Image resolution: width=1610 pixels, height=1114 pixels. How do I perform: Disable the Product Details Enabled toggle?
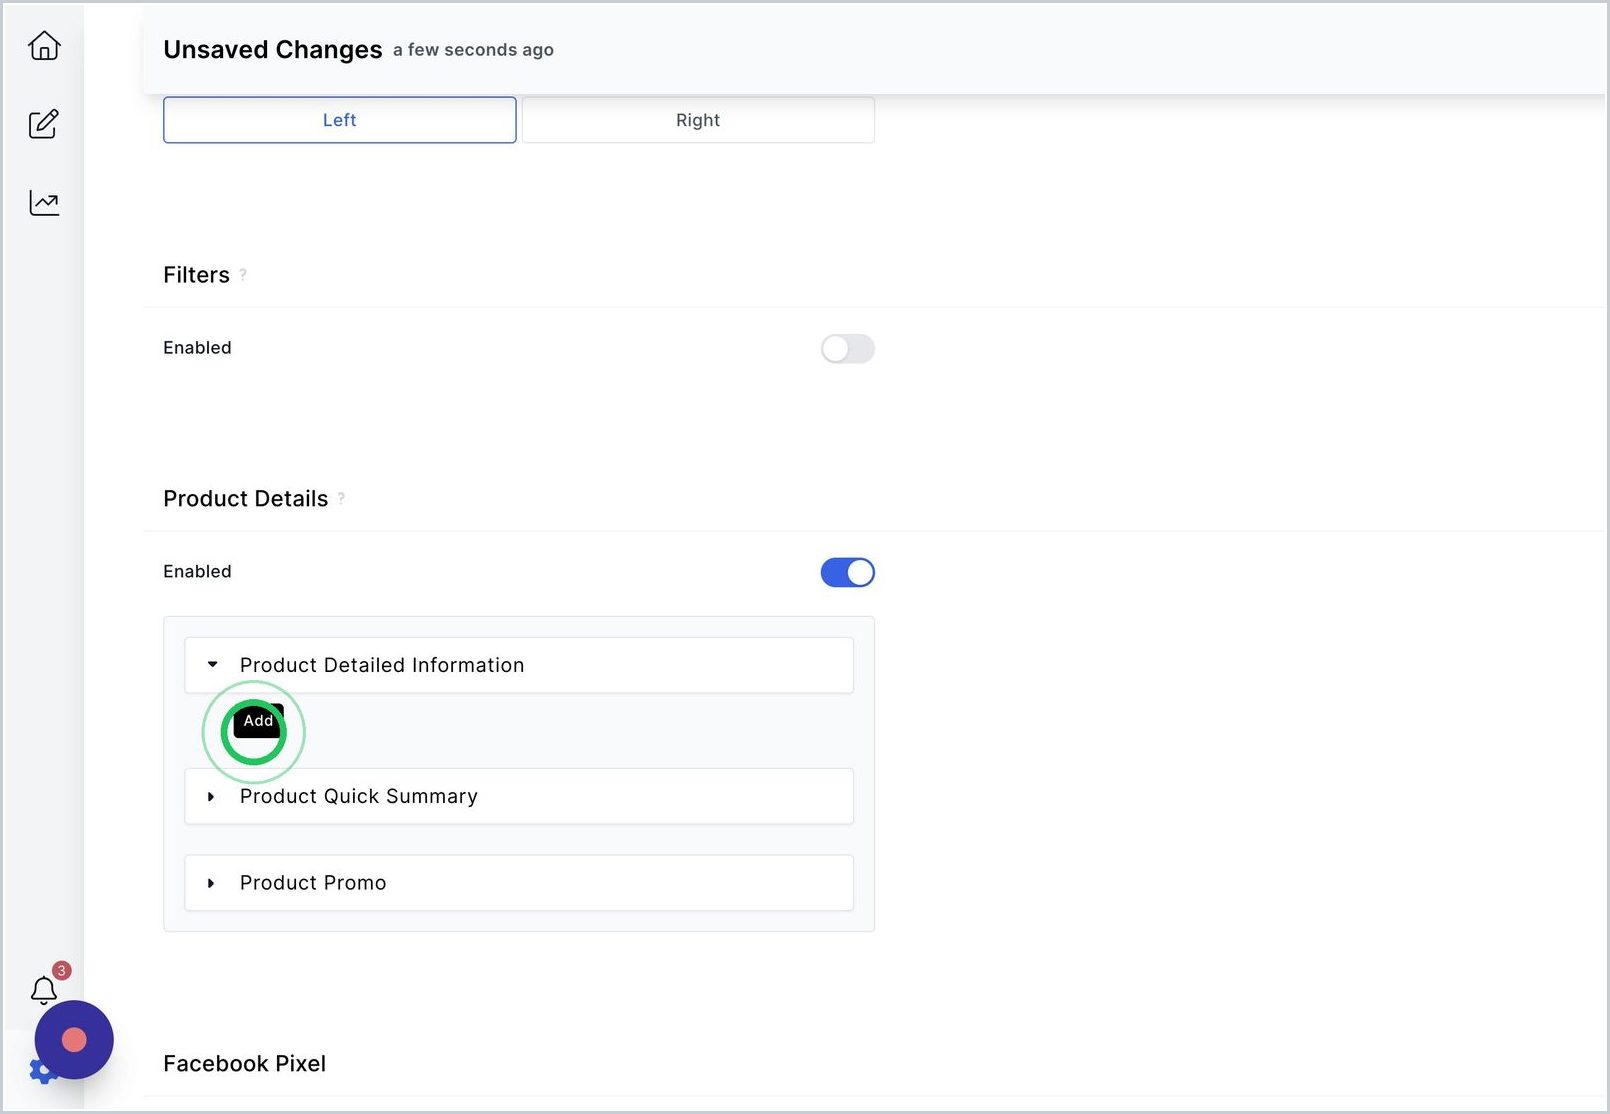[x=848, y=572]
